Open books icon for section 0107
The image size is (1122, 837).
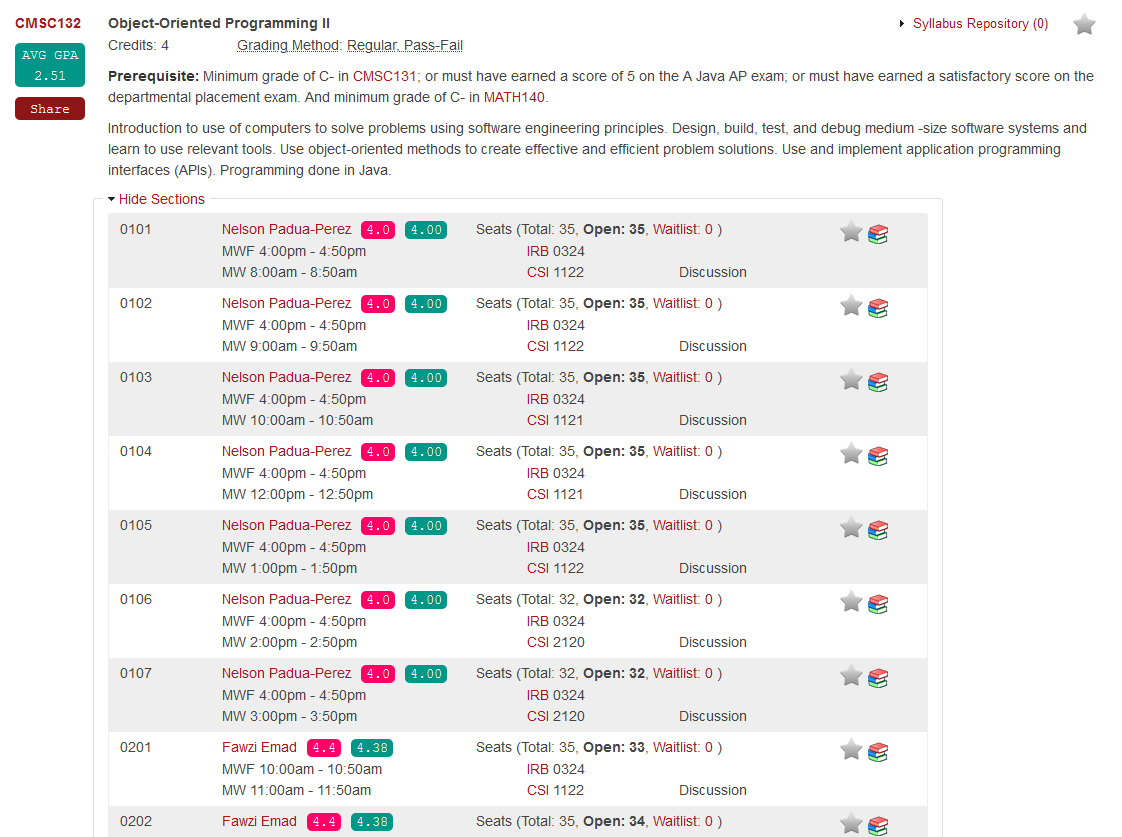click(x=878, y=677)
